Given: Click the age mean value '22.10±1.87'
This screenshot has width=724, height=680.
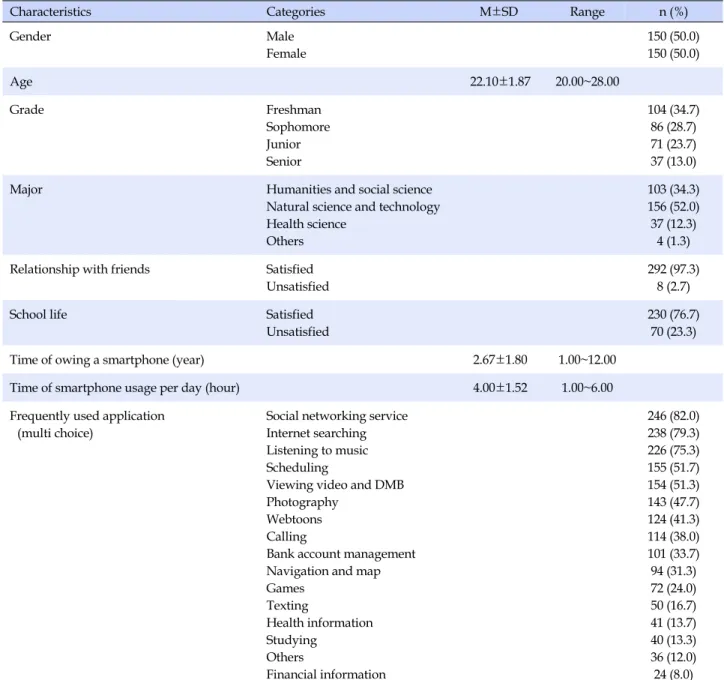Looking at the screenshot, I should pyautogui.click(x=500, y=82).
